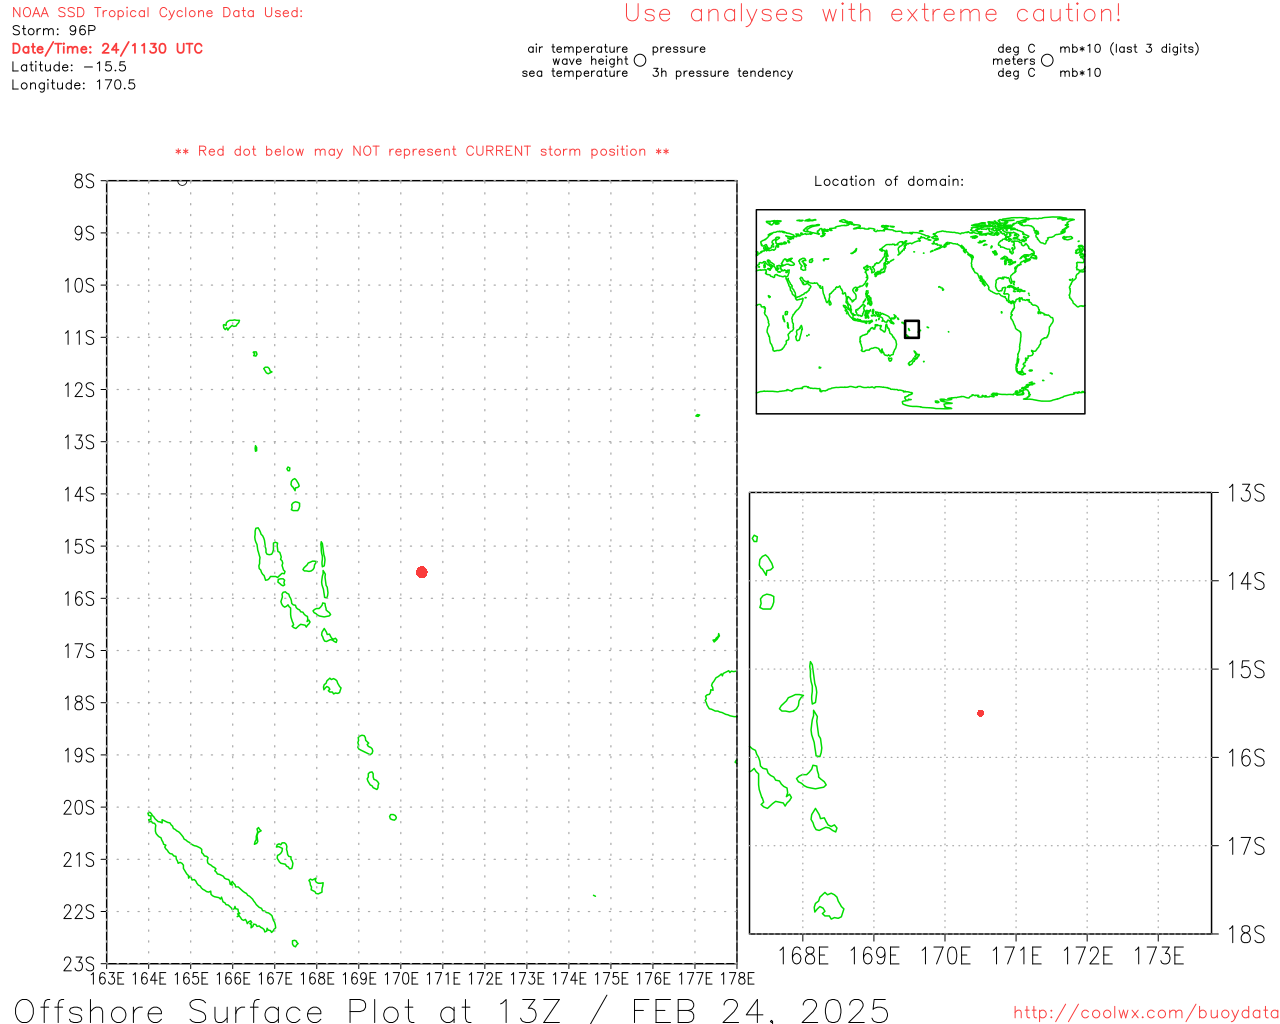1280x1024 pixels.
Task: Click the Australia outline on world map
Action: pyautogui.click(x=878, y=341)
